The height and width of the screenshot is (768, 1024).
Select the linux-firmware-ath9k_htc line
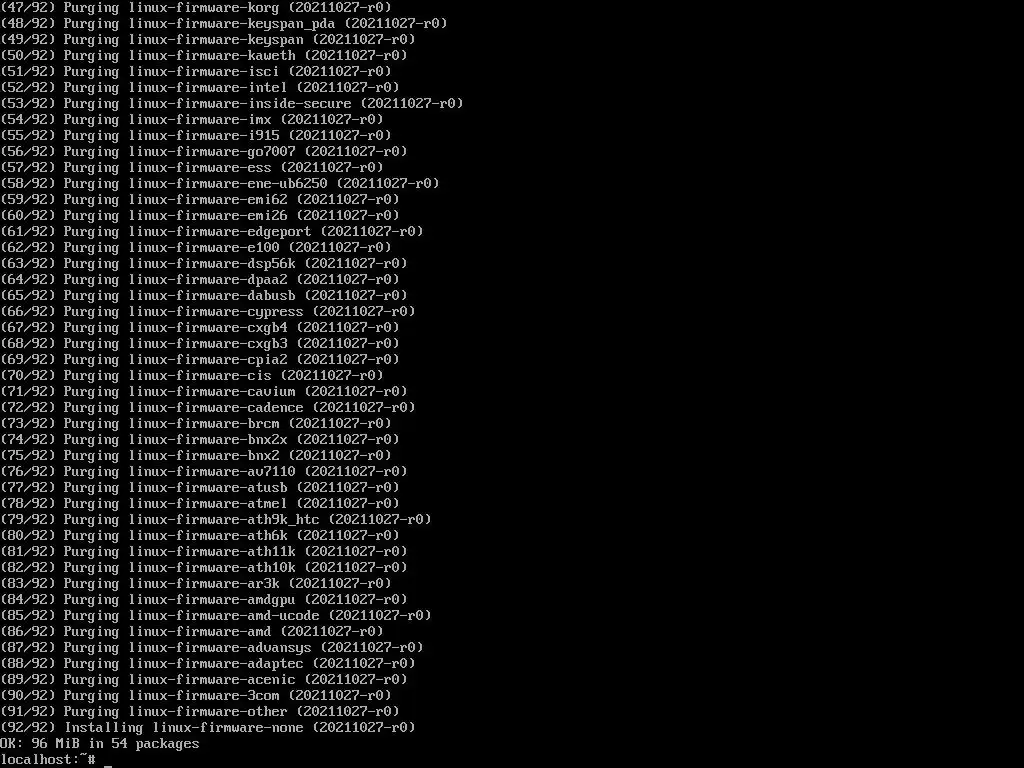pyautogui.click(x=216, y=519)
